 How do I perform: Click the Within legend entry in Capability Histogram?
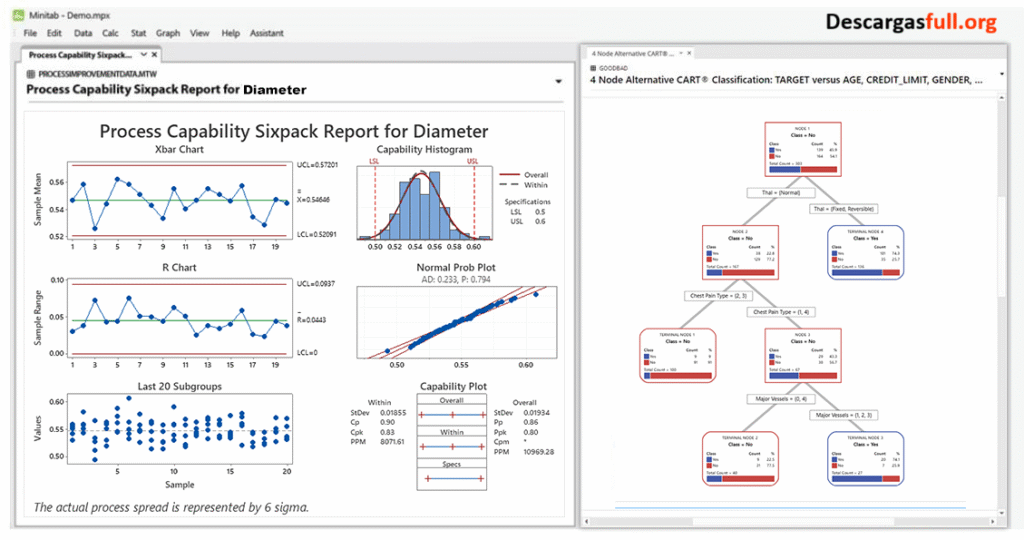pyautogui.click(x=524, y=185)
